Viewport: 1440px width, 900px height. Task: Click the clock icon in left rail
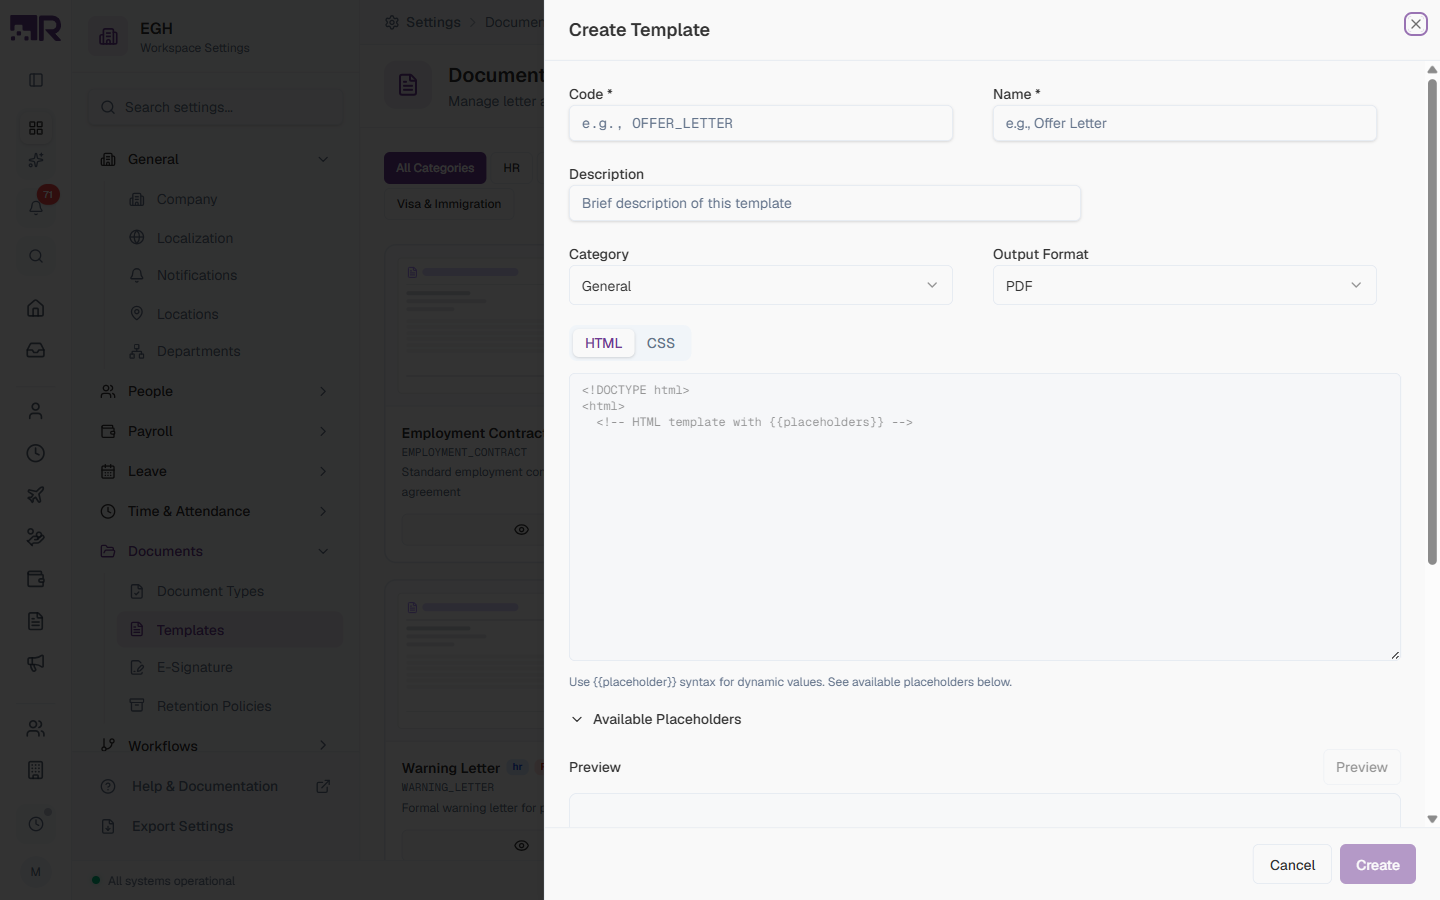pos(36,453)
